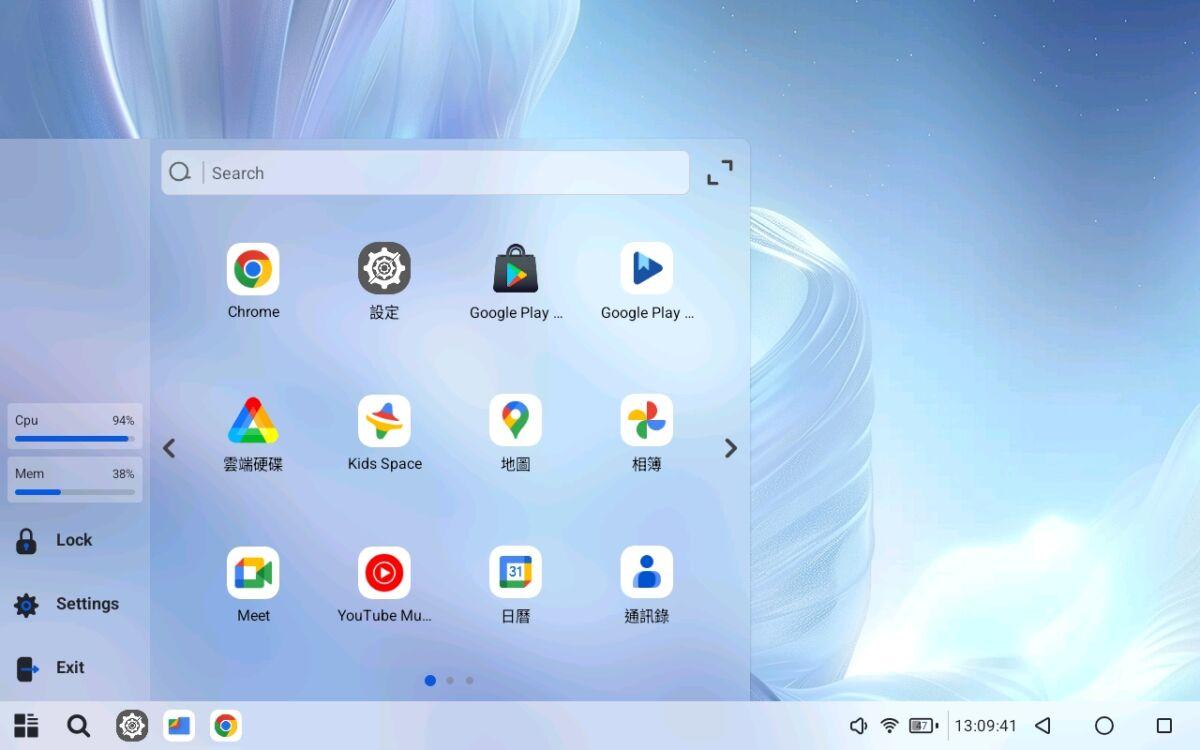Viewport: 1200px width, 750px height.
Task: Click Lock in the side menu
Action: [73, 540]
